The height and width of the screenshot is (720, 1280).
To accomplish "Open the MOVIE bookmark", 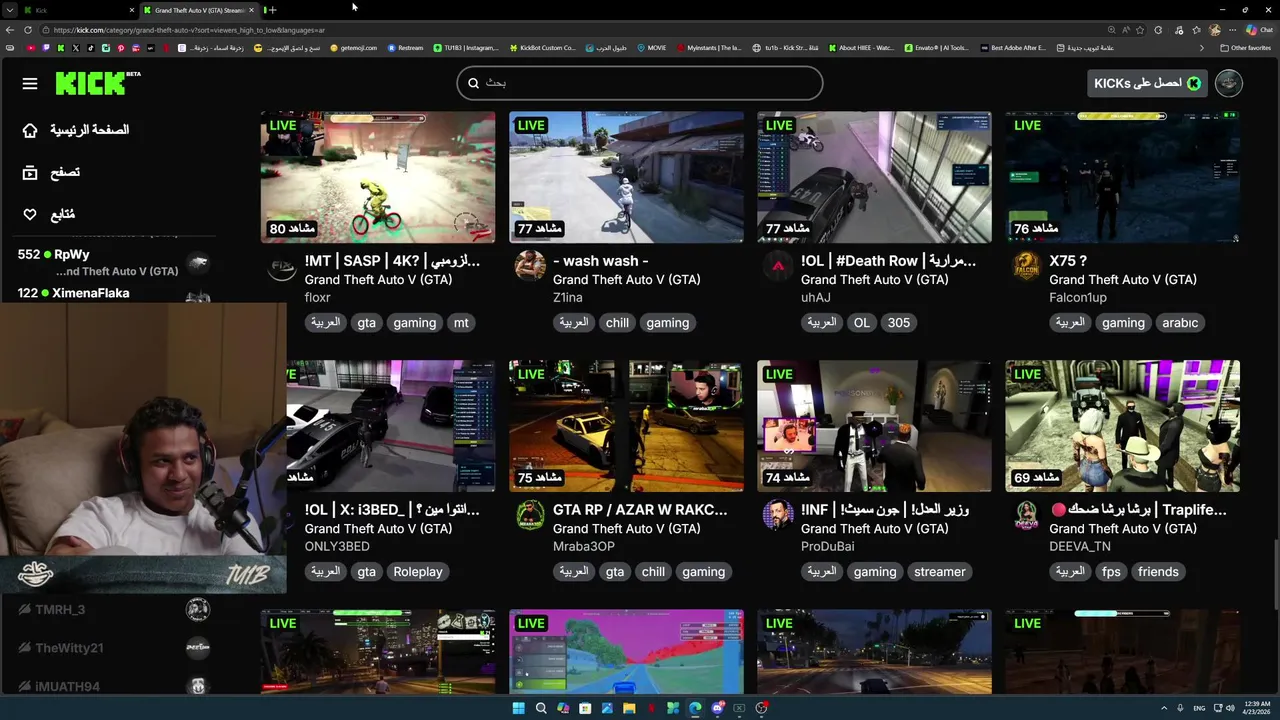I will (x=651, y=48).
